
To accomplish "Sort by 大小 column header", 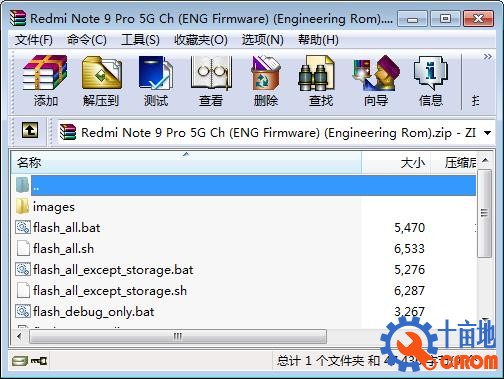I will tap(396, 163).
